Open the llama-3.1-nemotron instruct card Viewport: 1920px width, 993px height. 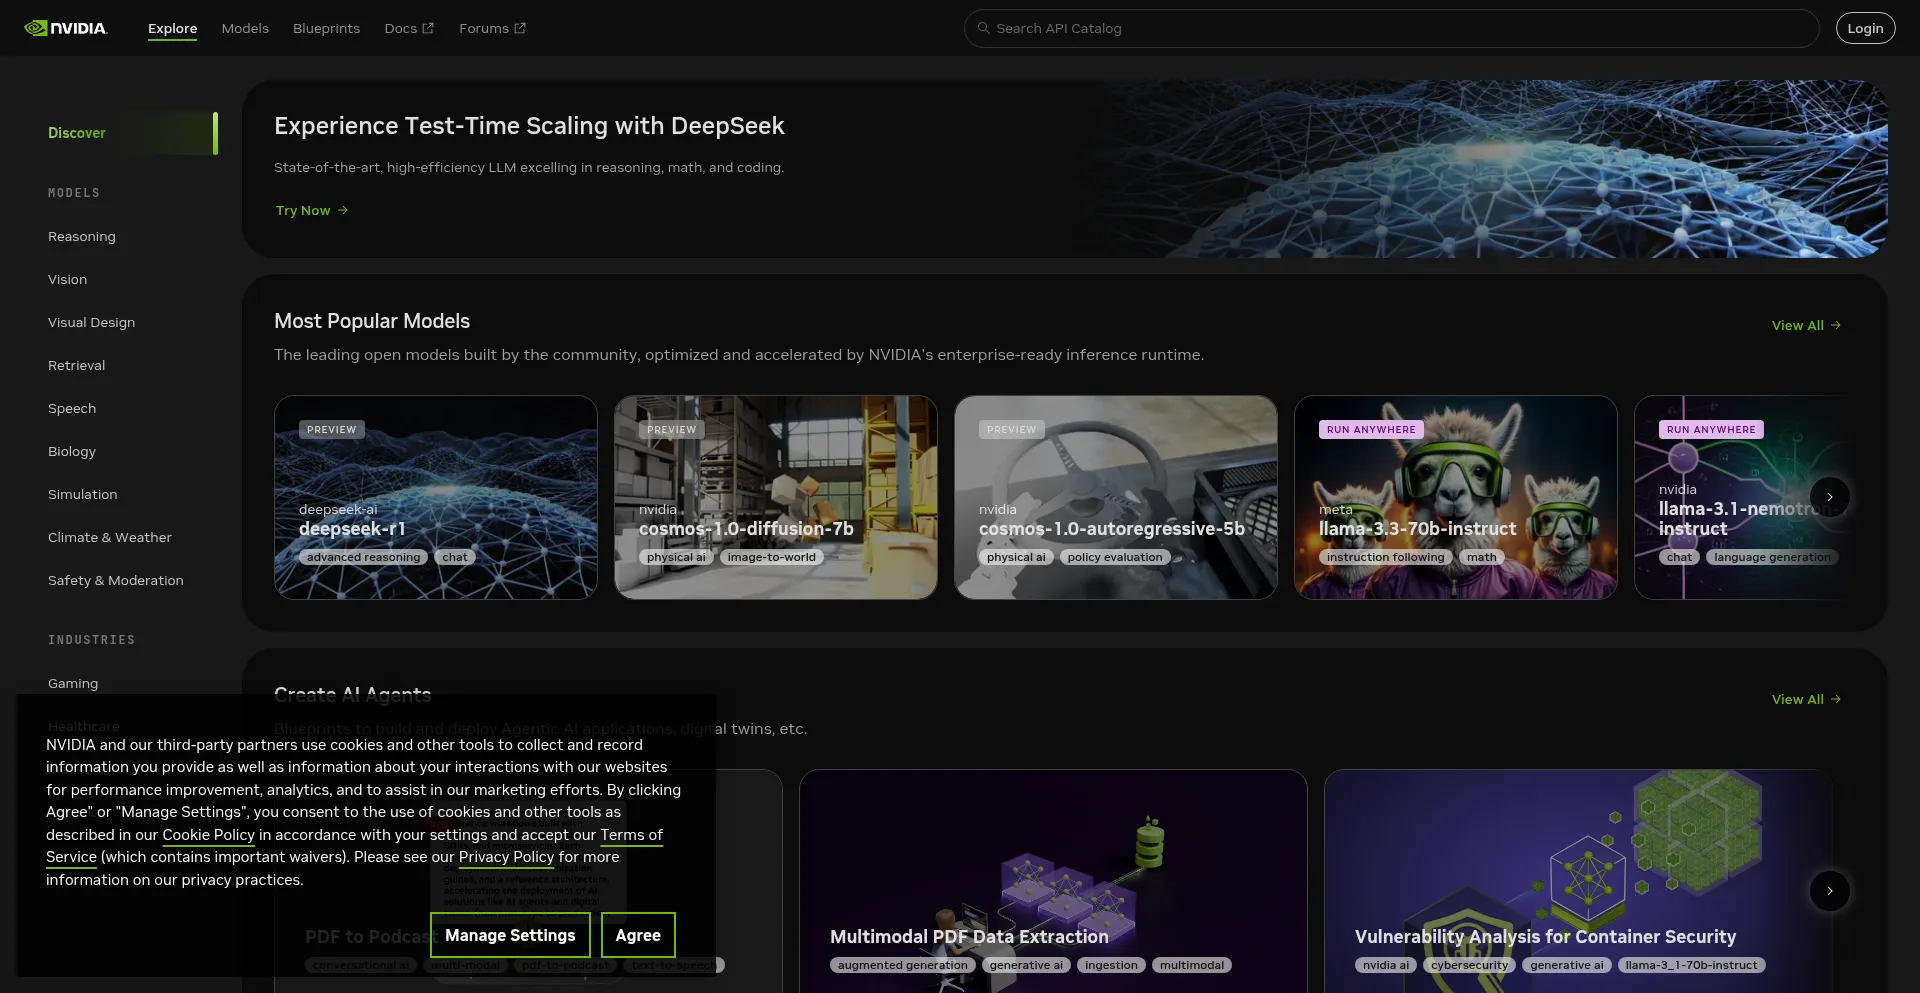1741,497
